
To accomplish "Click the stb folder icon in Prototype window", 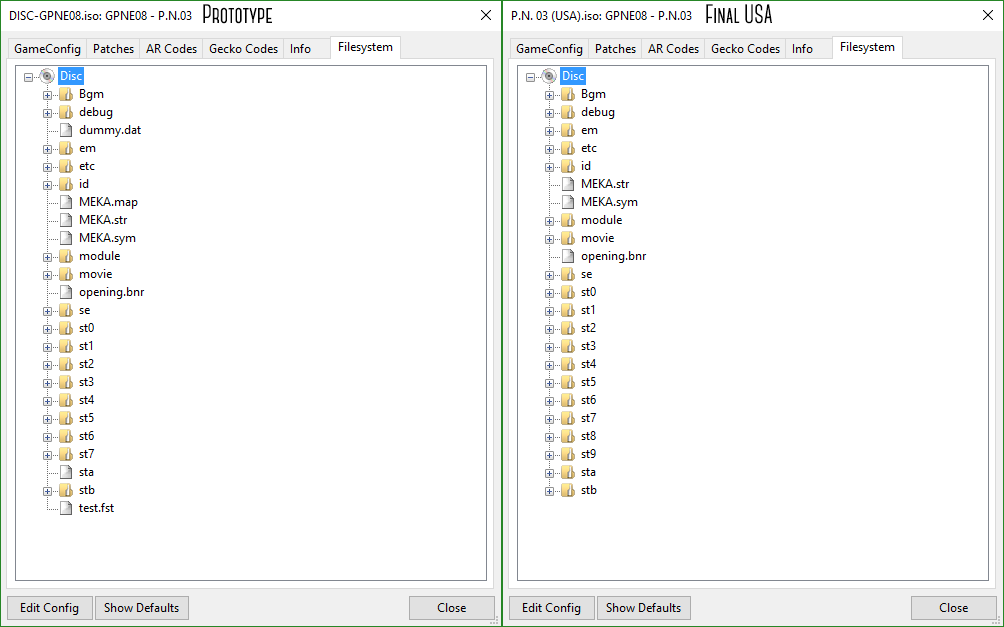I will (x=66, y=490).
